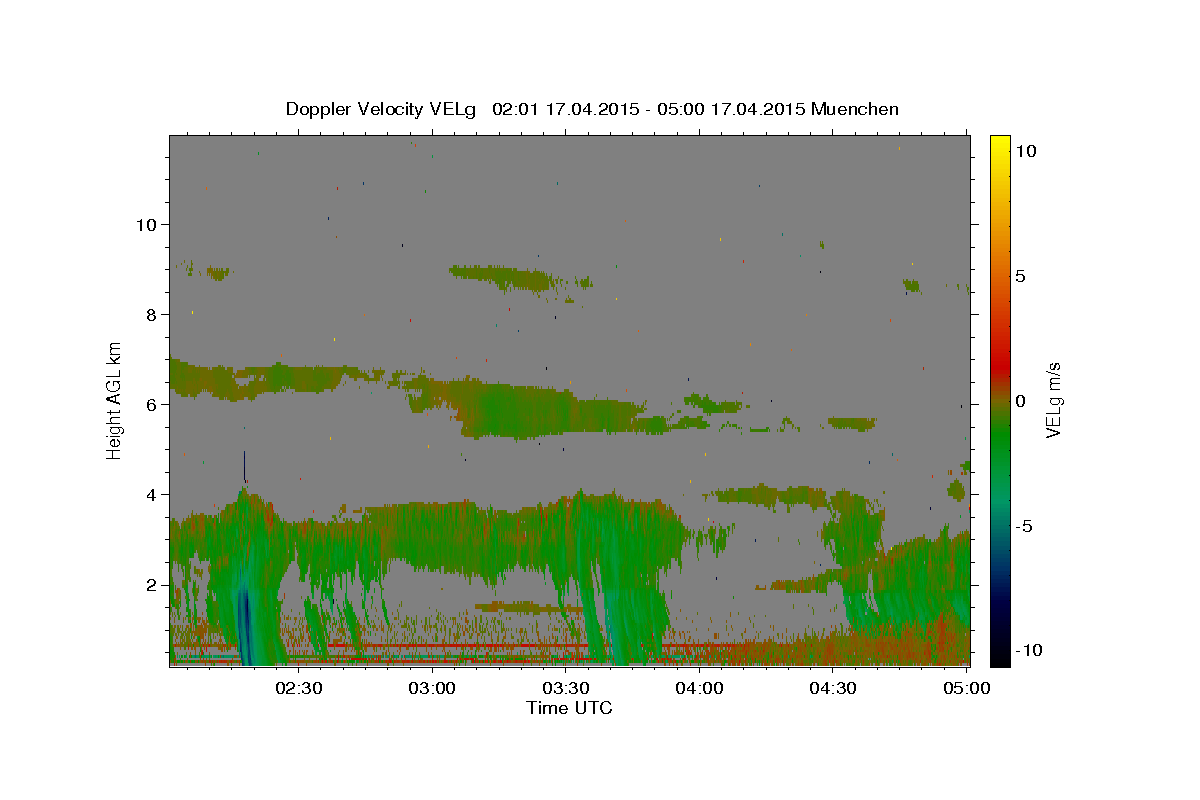This screenshot has width=1200, height=800.
Task: Click the height axis label 4
Action: click(151, 494)
